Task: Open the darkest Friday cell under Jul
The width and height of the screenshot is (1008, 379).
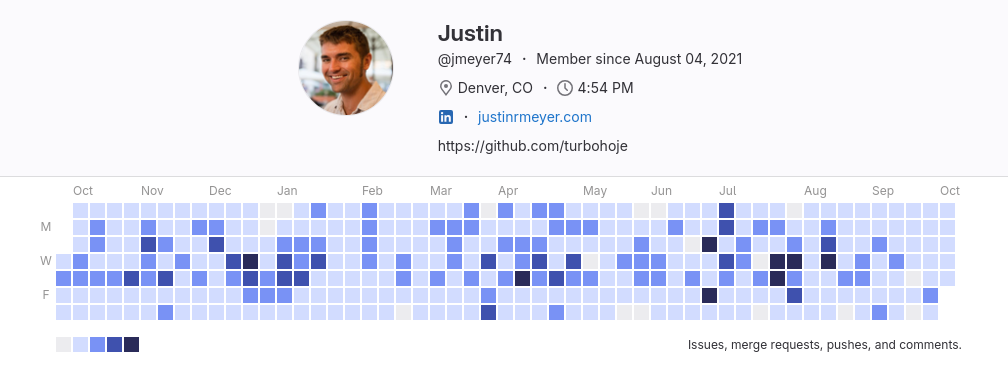Action: pos(709,295)
